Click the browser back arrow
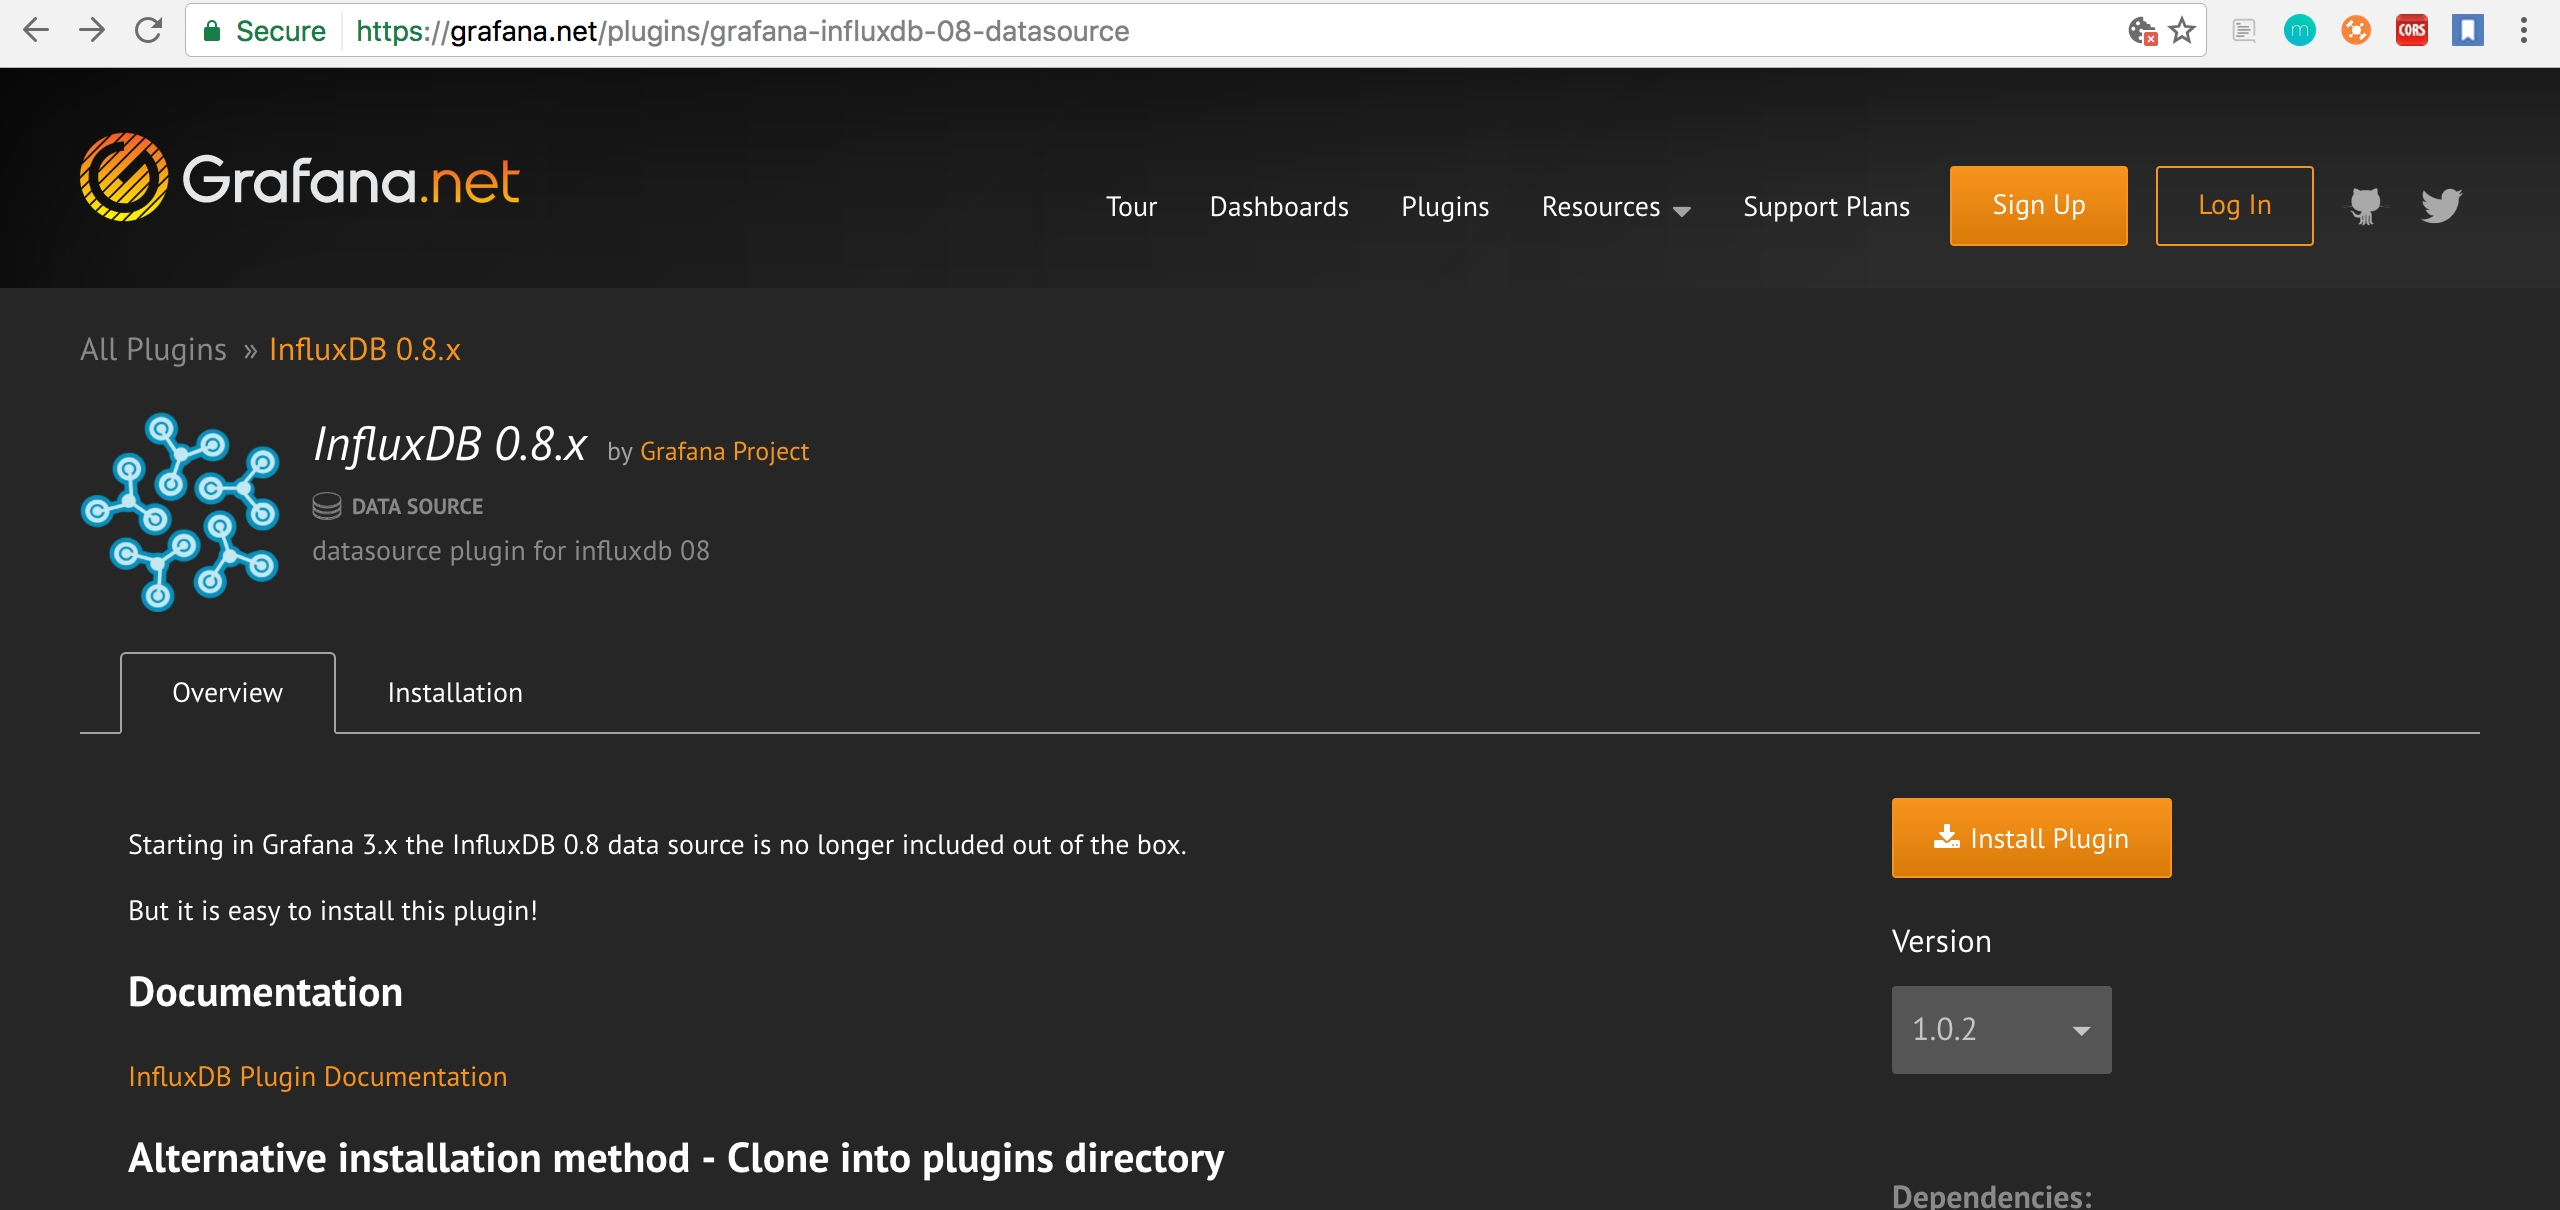Viewport: 2560px width, 1210px height. point(36,31)
